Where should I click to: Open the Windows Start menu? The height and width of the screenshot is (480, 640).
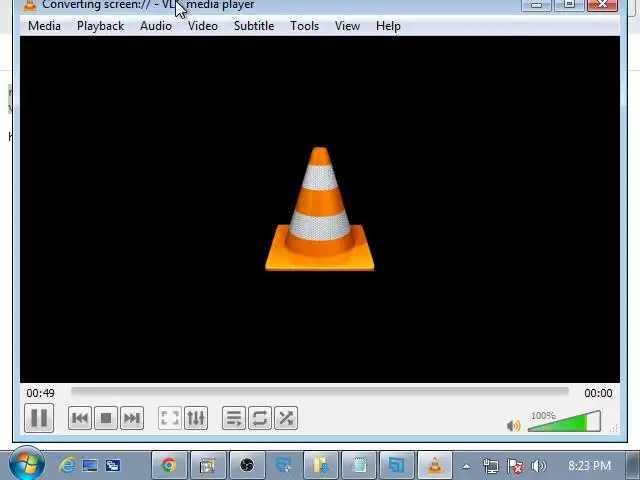click(x=27, y=465)
